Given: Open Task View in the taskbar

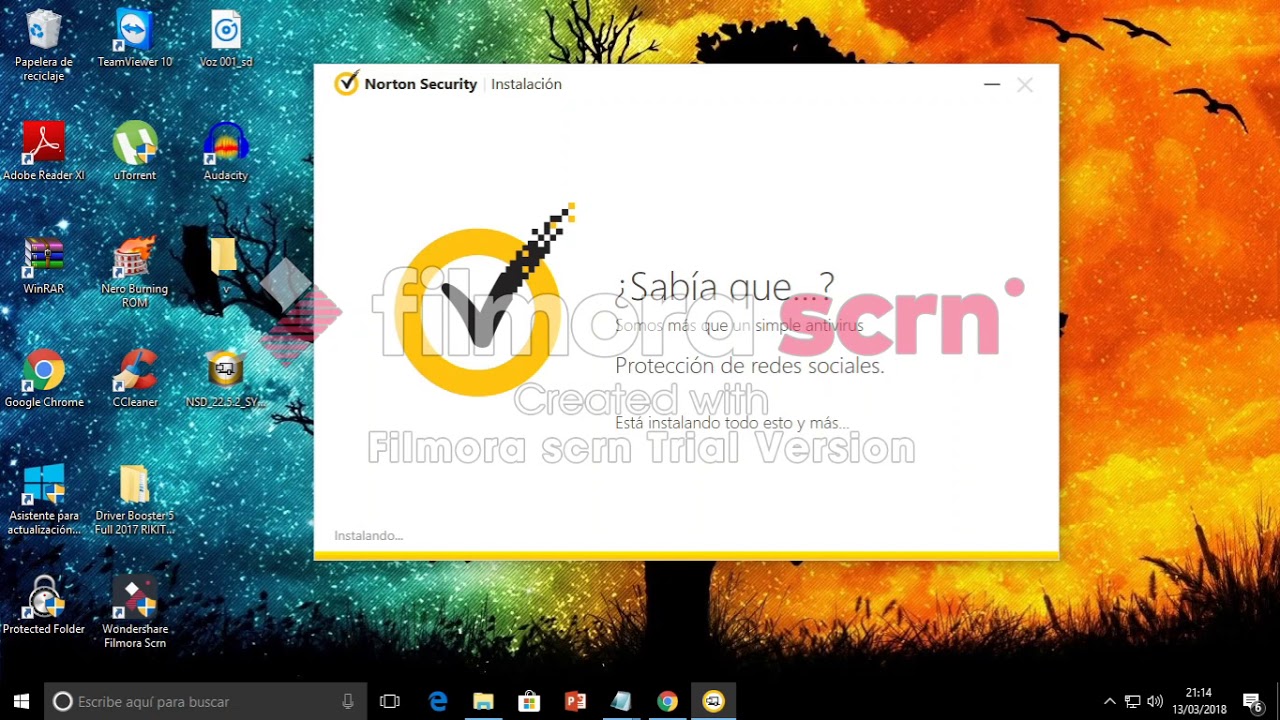Looking at the screenshot, I should pos(390,701).
